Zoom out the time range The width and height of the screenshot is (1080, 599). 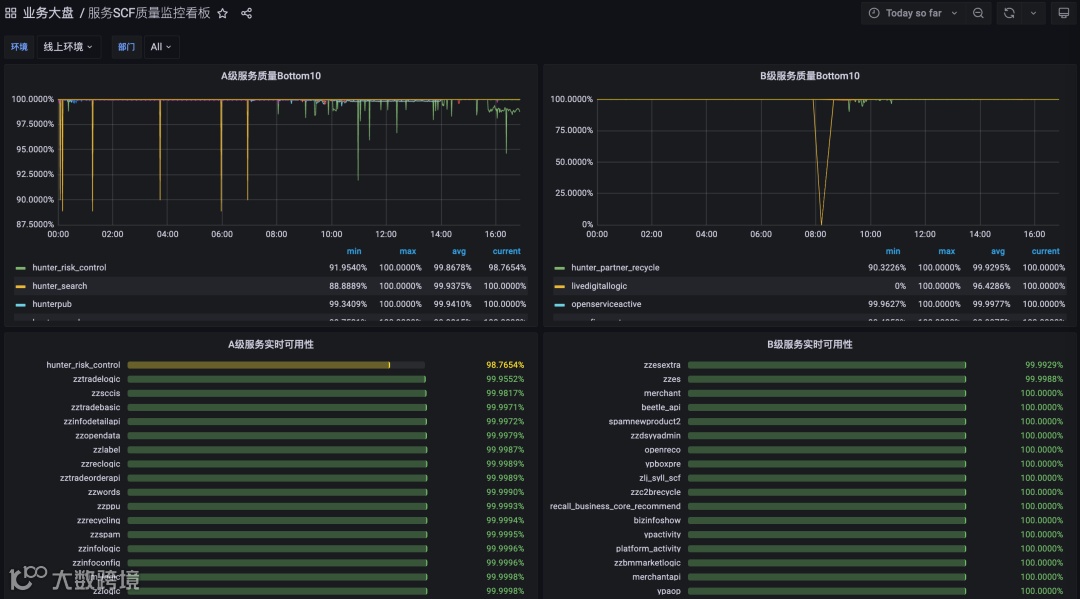[x=978, y=13]
